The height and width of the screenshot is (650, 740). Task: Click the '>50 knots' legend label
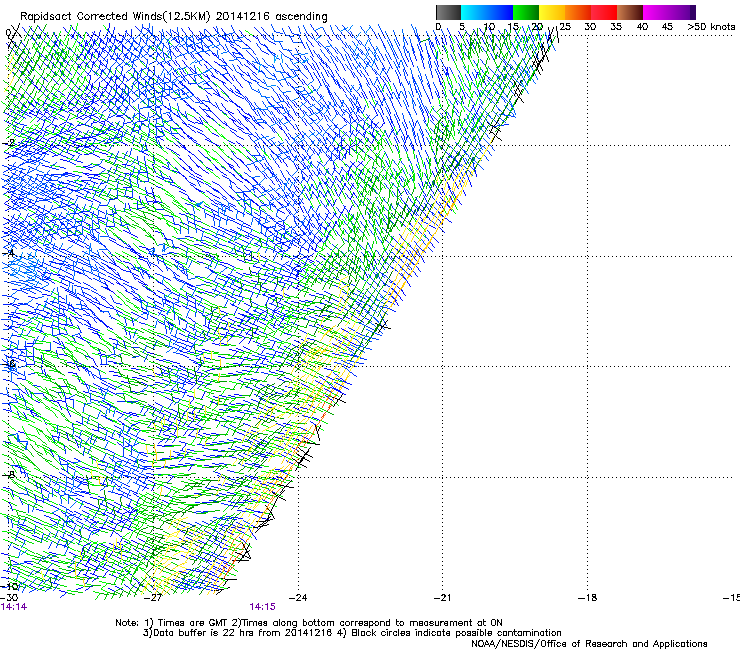click(x=711, y=27)
